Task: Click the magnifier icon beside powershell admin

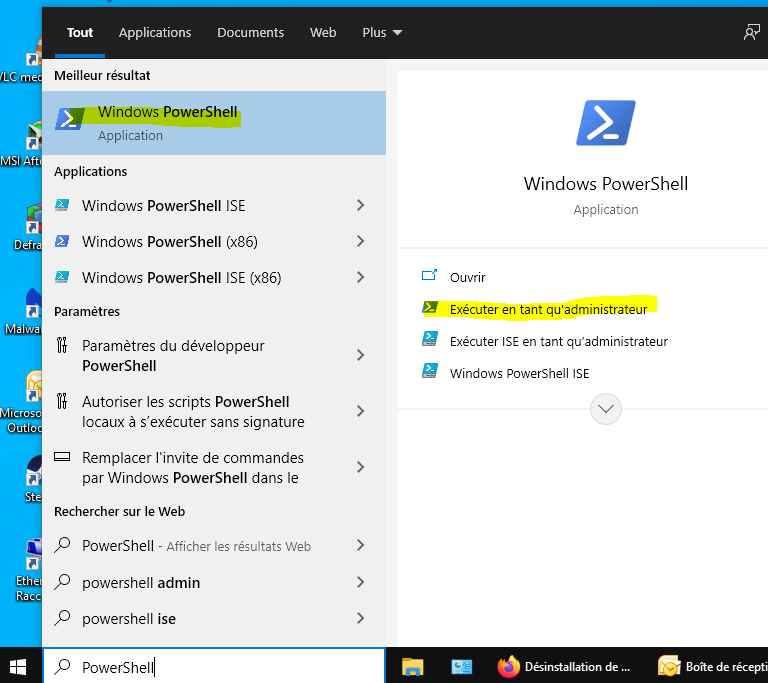Action: point(62,582)
